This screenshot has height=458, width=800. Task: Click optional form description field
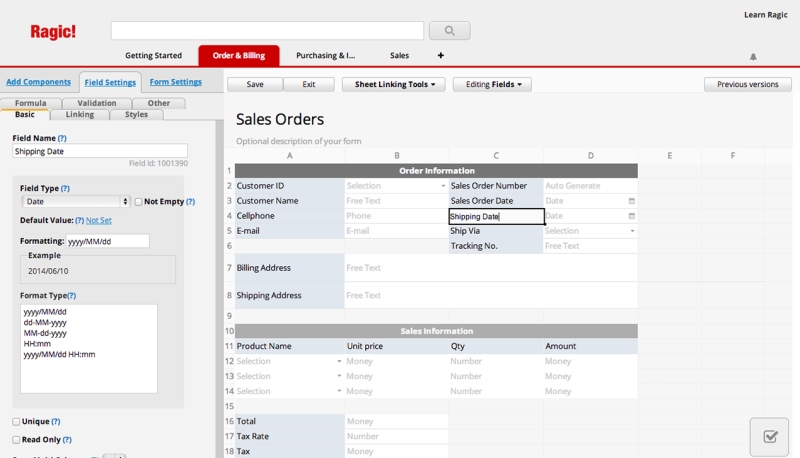(298, 141)
